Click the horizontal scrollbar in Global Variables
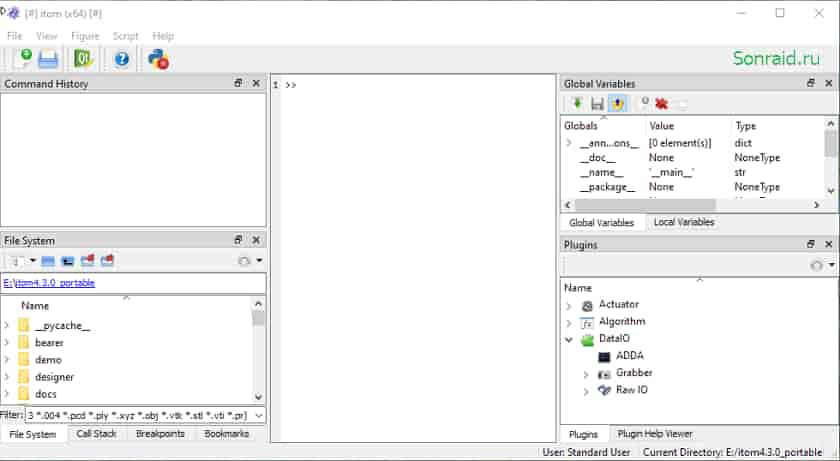Viewport: 840px width, 461px height. pos(645,205)
